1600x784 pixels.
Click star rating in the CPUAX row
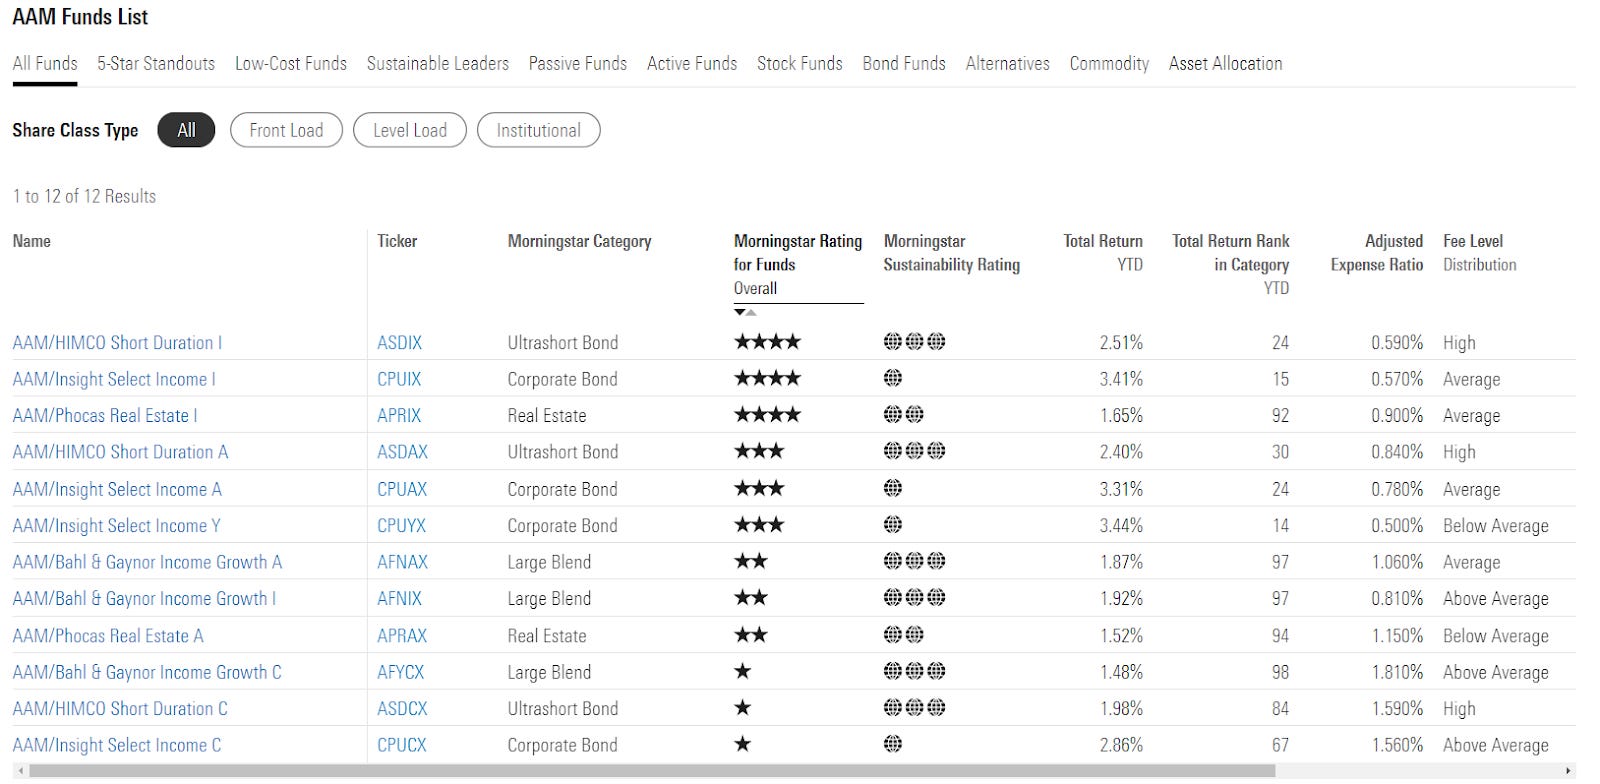759,488
